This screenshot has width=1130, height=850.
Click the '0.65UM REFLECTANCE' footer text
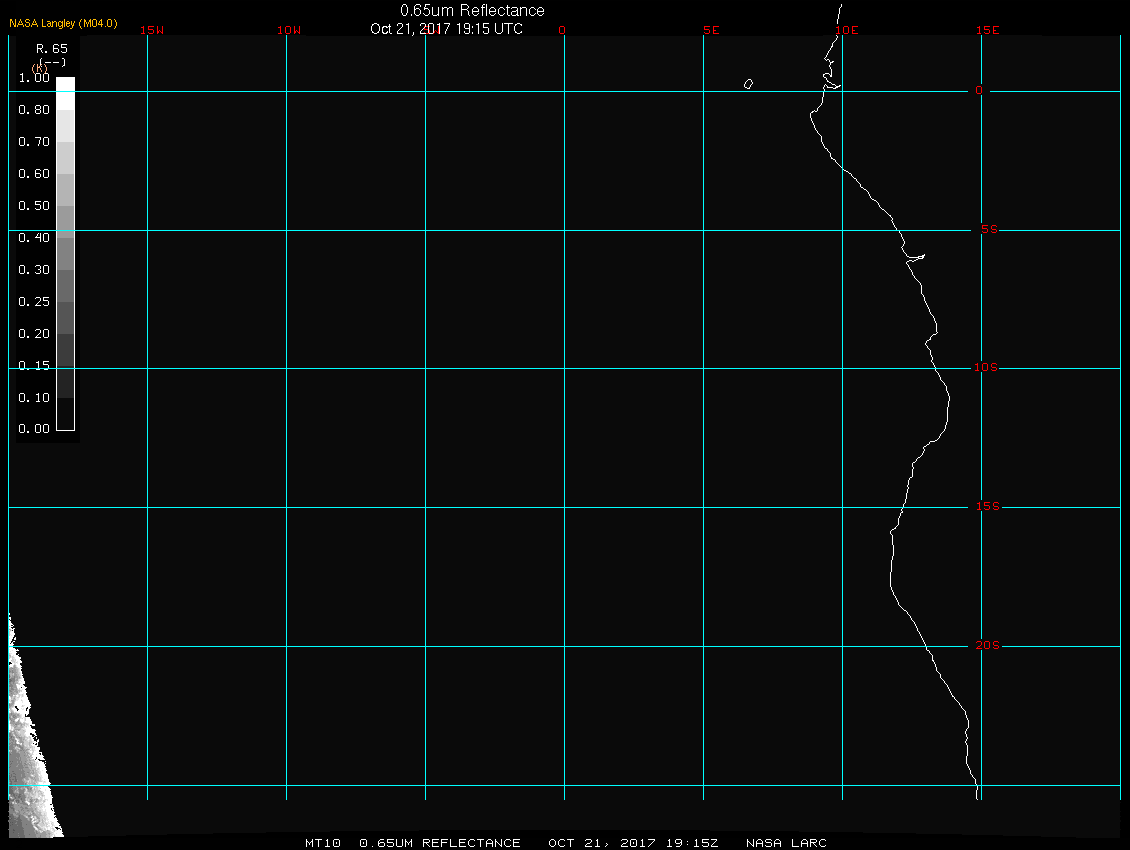[x=440, y=843]
